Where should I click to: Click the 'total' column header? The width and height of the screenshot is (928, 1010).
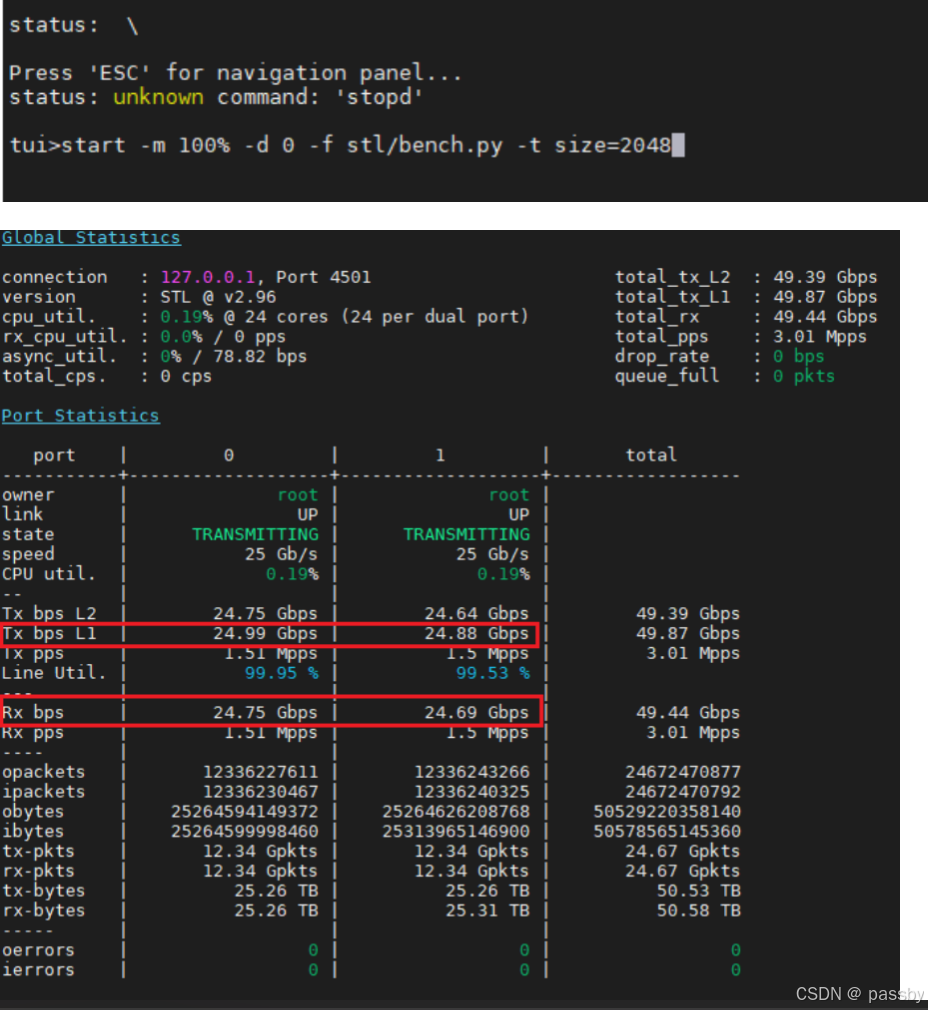coord(651,455)
